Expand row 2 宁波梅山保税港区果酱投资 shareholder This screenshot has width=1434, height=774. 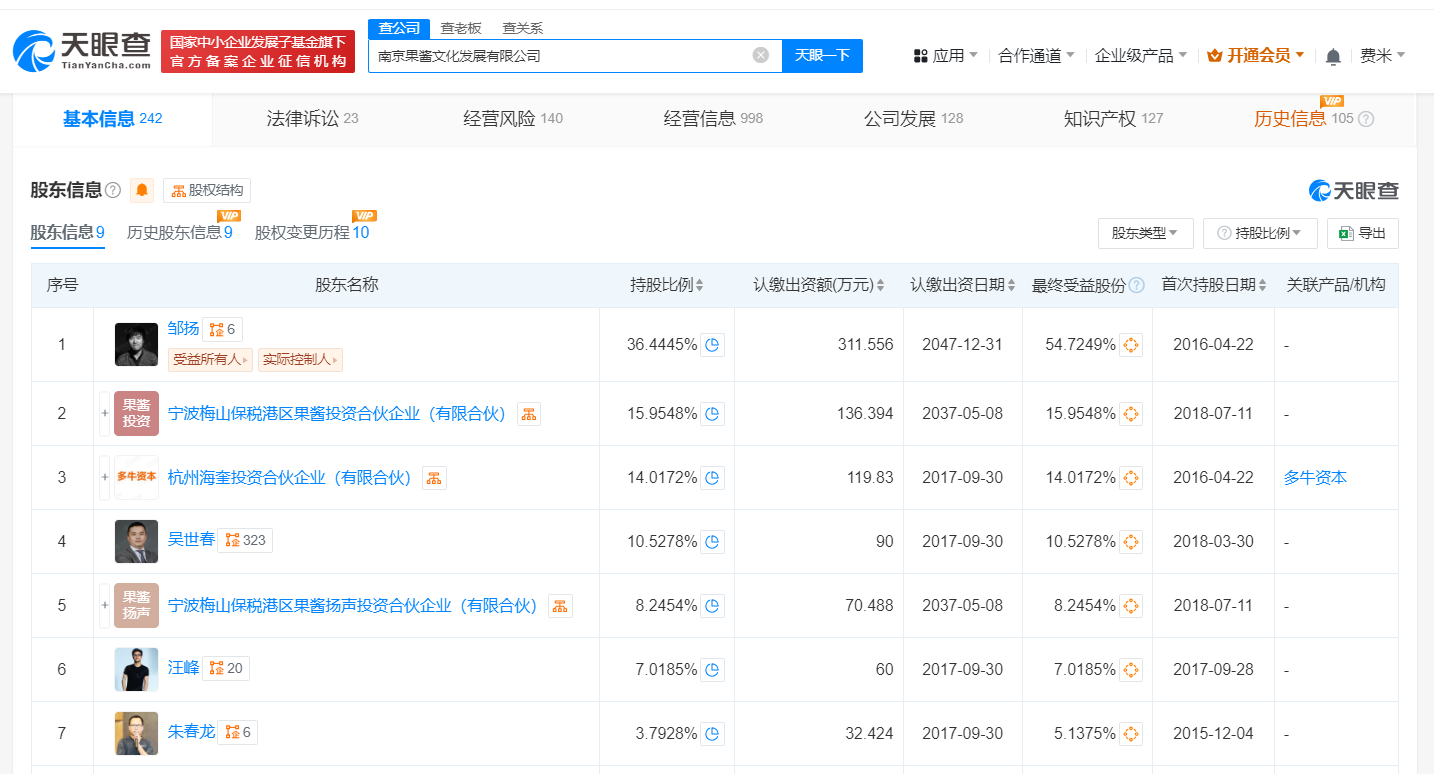tap(104, 413)
